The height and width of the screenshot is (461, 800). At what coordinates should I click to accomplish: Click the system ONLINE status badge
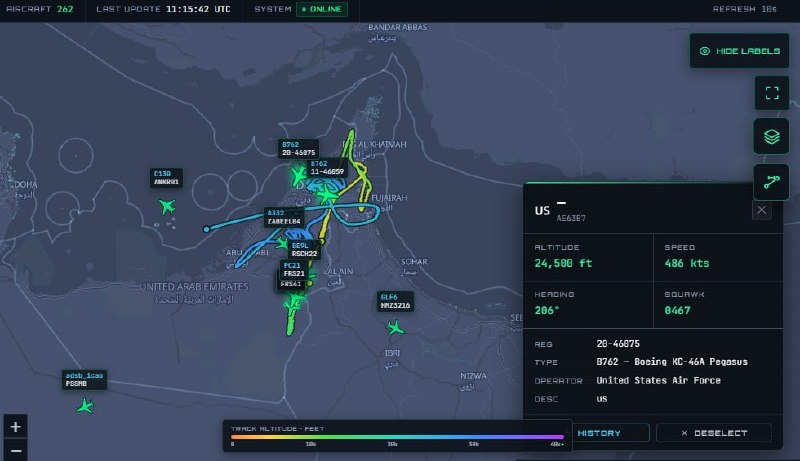(x=322, y=9)
